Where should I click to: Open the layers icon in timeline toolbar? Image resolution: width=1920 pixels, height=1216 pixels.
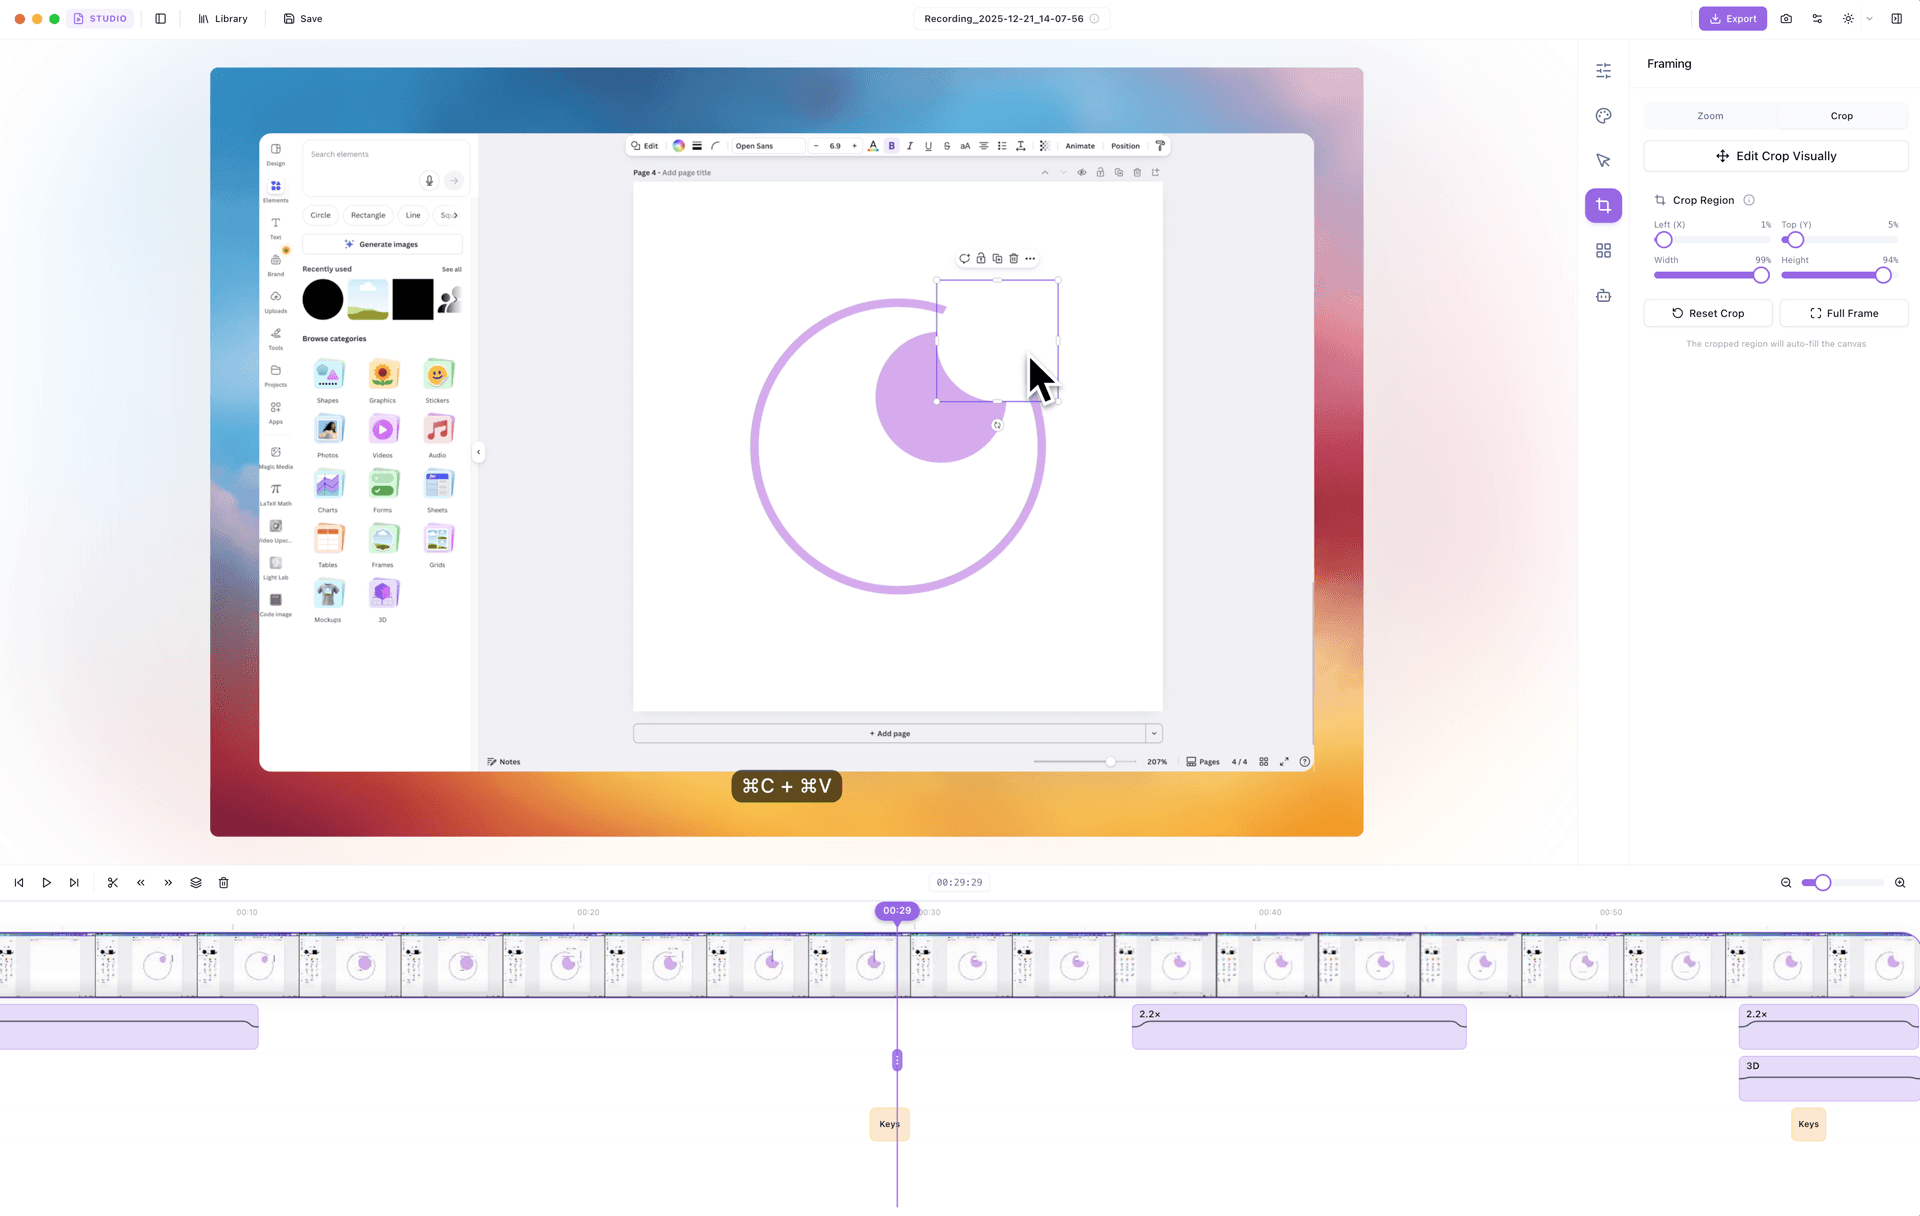point(196,883)
